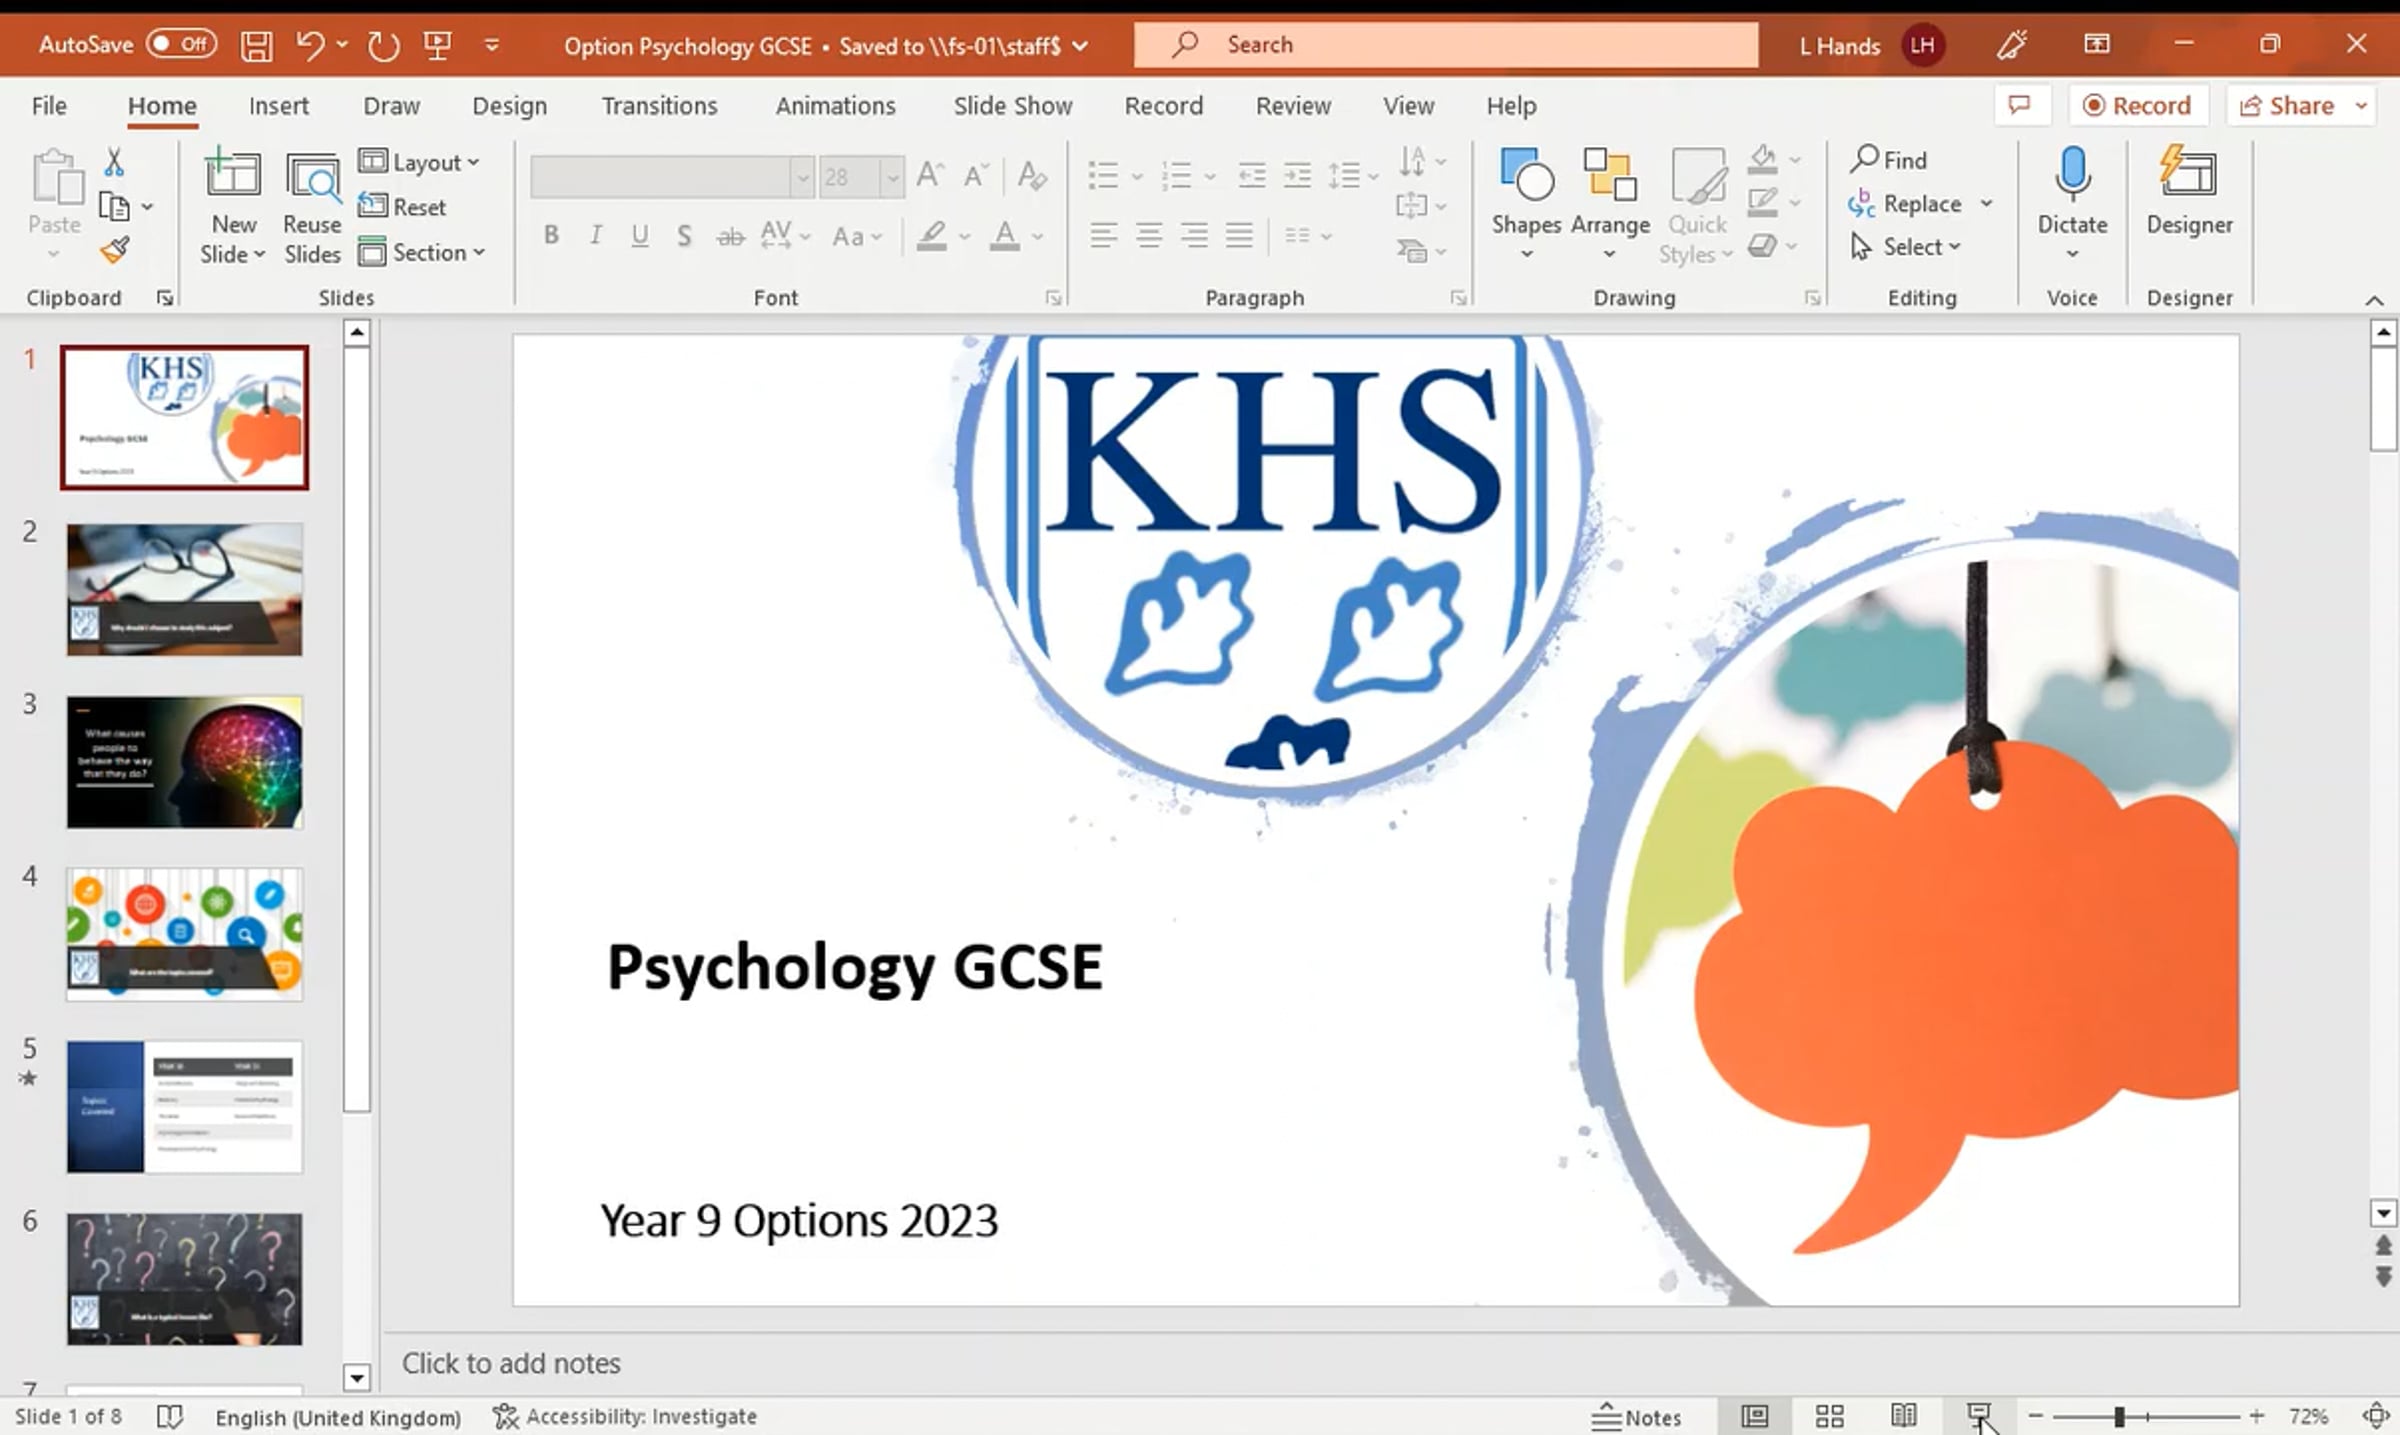Clear all formatting from text
This screenshot has height=1435, width=2400.
(x=1031, y=176)
